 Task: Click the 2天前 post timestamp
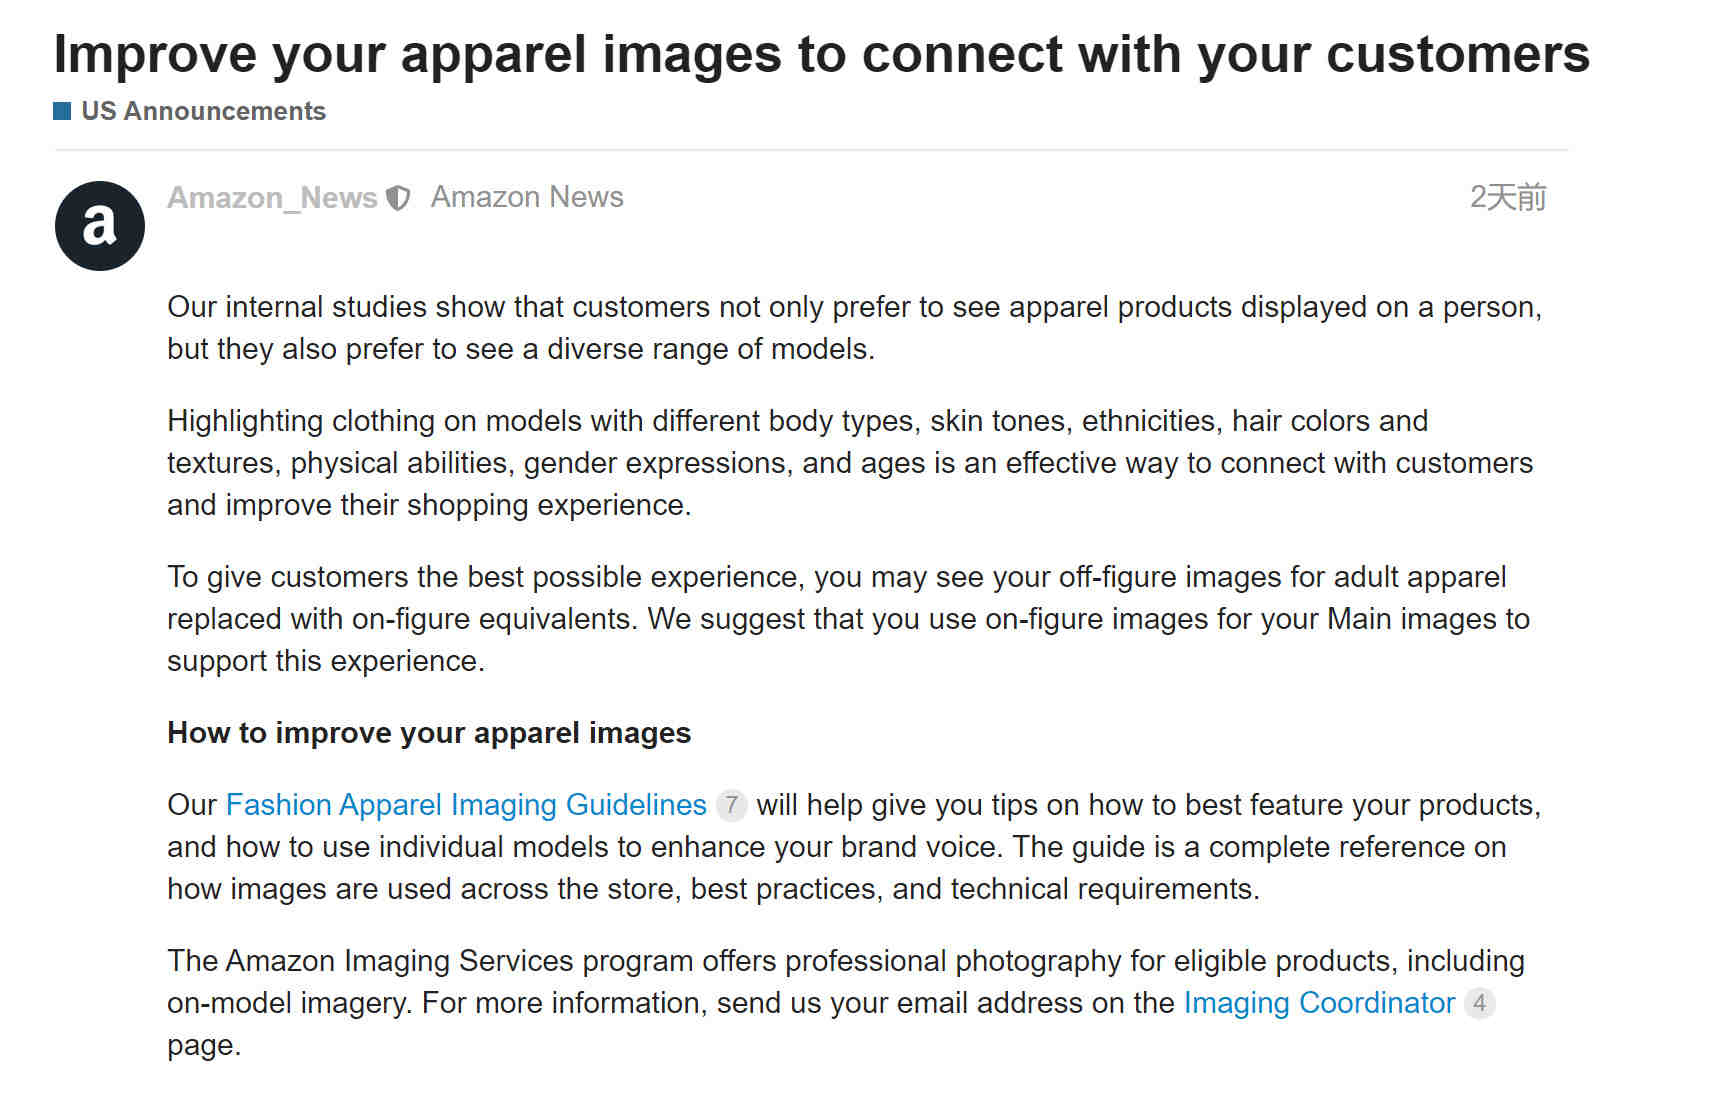[1507, 197]
